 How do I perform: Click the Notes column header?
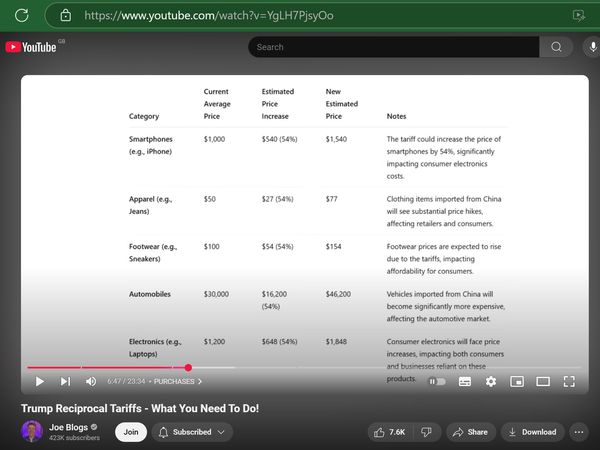[x=396, y=116]
